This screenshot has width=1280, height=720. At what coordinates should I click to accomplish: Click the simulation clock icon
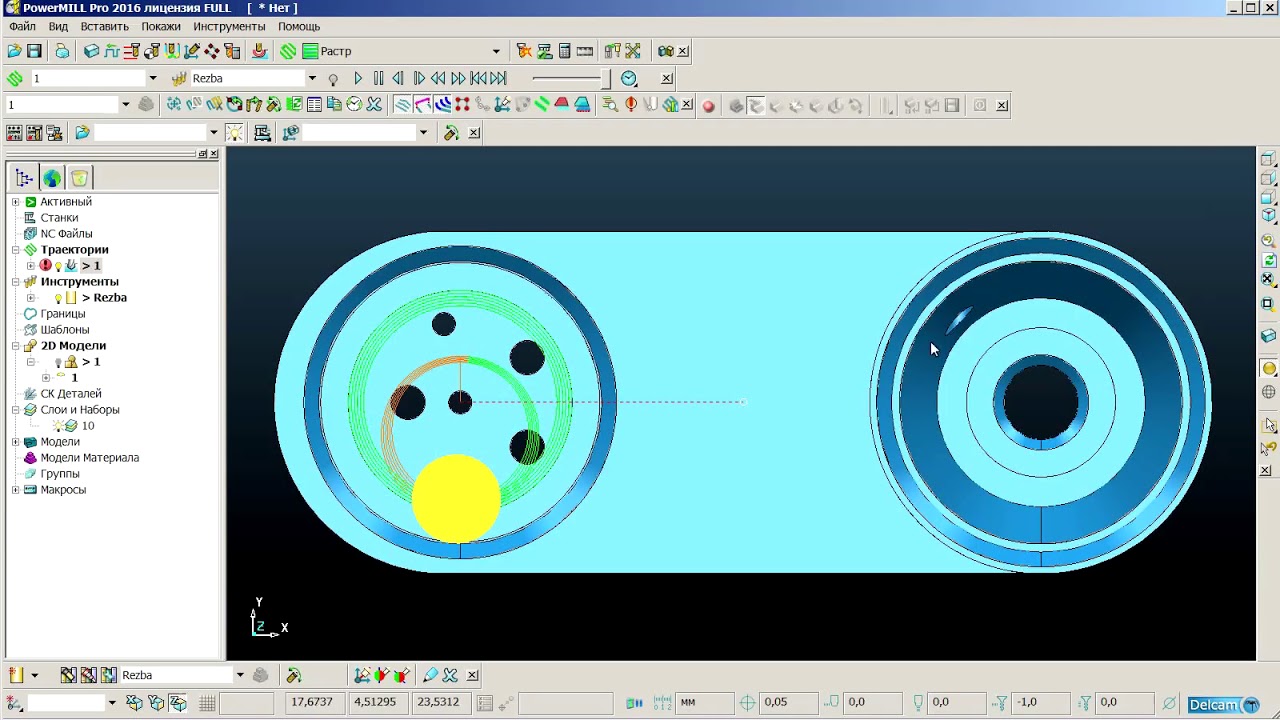pyautogui.click(x=629, y=78)
